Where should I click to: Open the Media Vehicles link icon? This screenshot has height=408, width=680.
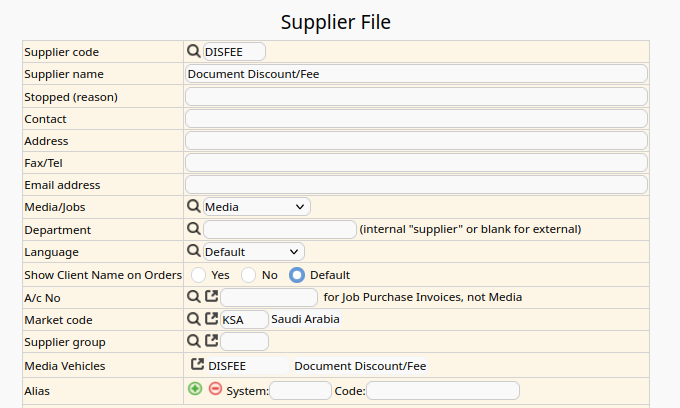tap(198, 365)
